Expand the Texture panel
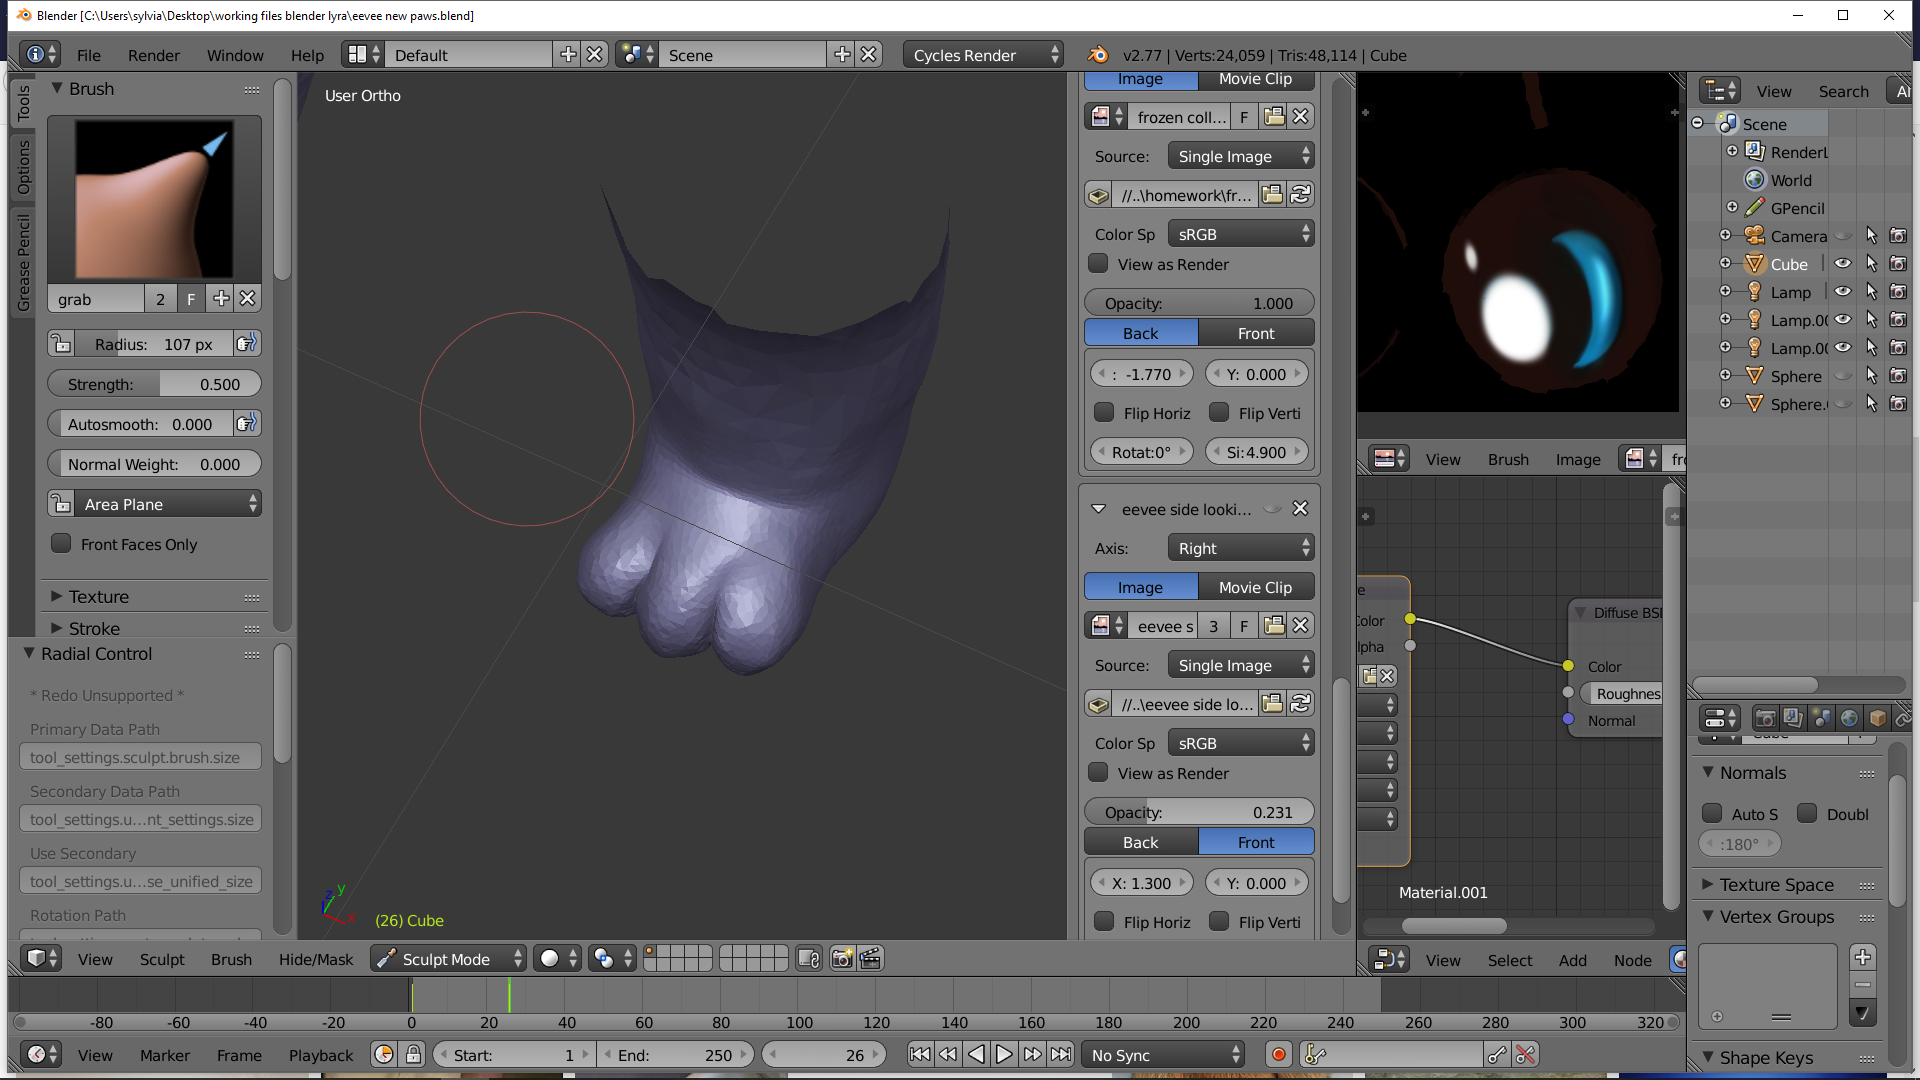The height and width of the screenshot is (1080, 1920). click(x=98, y=597)
